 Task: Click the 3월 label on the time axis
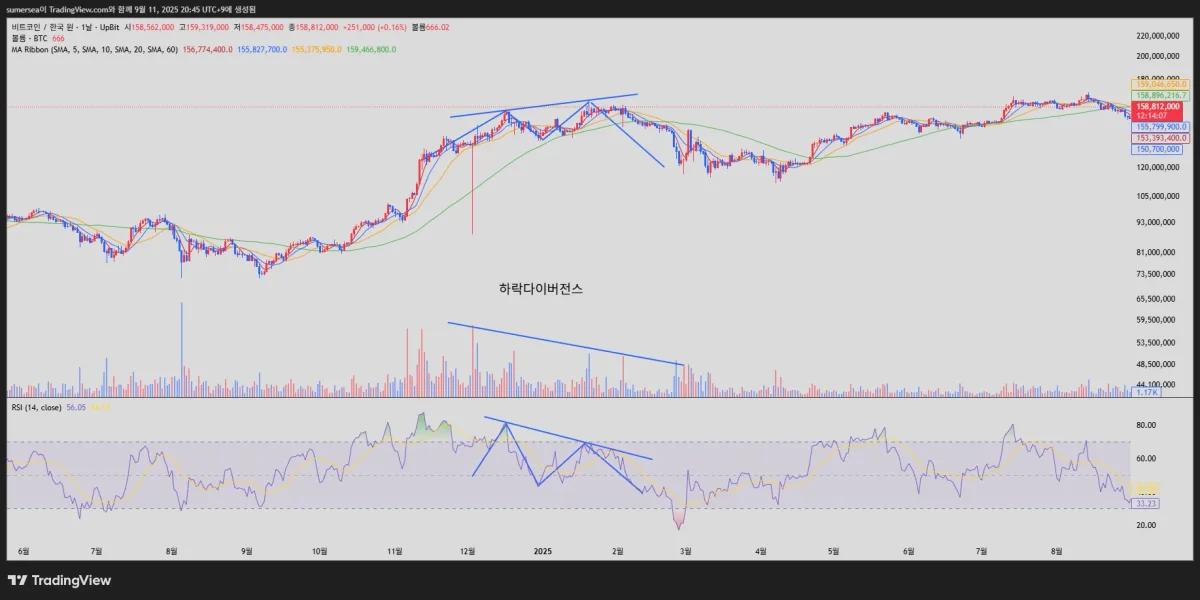(x=686, y=550)
